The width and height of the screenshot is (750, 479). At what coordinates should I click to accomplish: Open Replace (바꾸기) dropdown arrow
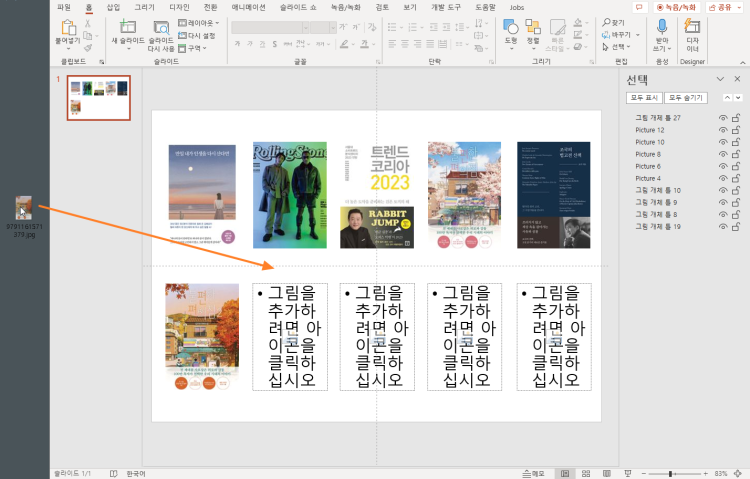click(x=638, y=35)
